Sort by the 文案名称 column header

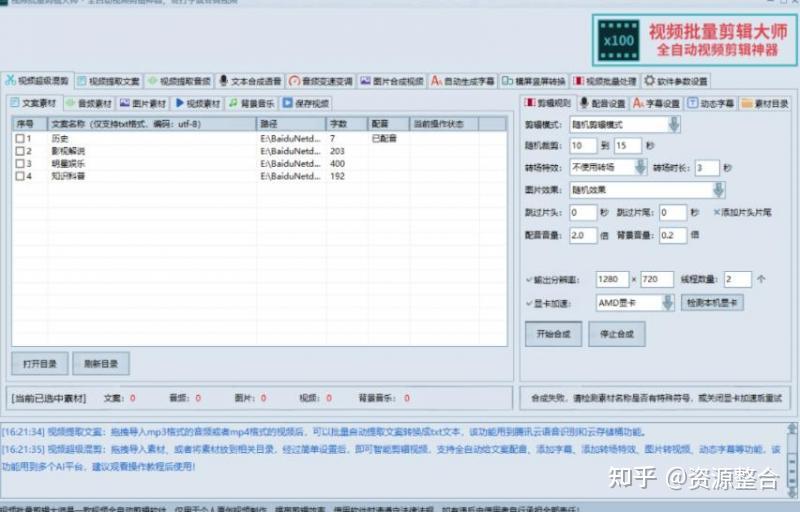(152, 124)
